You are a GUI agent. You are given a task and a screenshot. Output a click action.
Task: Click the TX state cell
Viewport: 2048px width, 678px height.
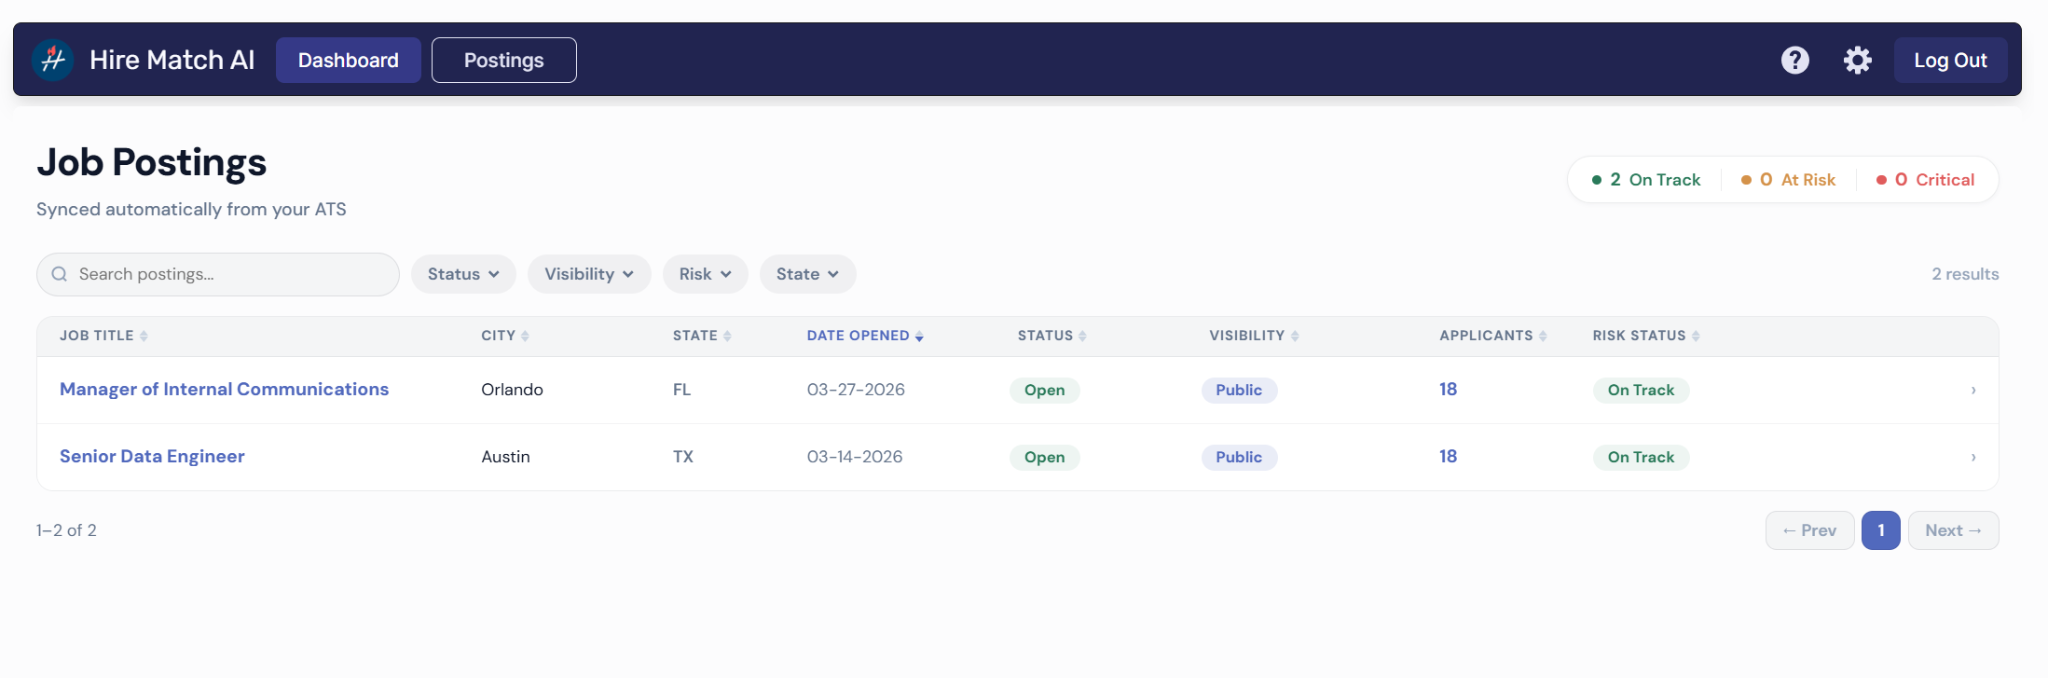[x=683, y=456]
